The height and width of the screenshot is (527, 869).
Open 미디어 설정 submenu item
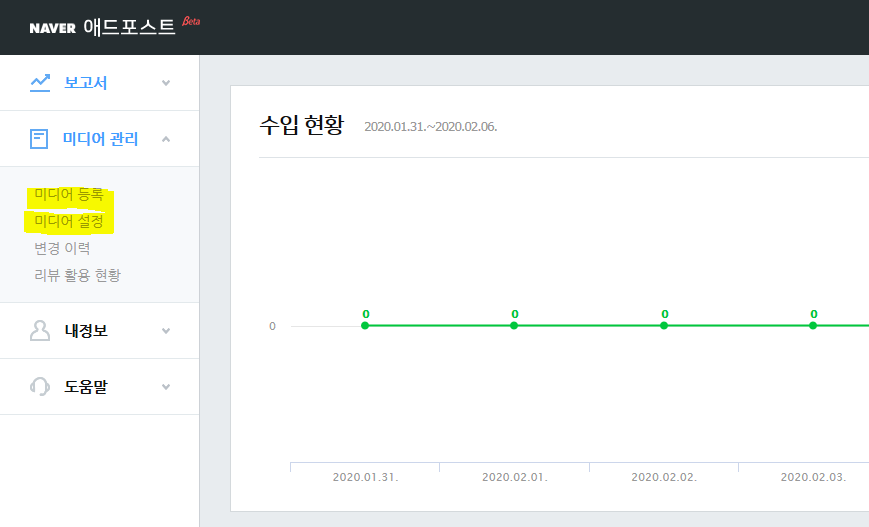[x=69, y=222]
